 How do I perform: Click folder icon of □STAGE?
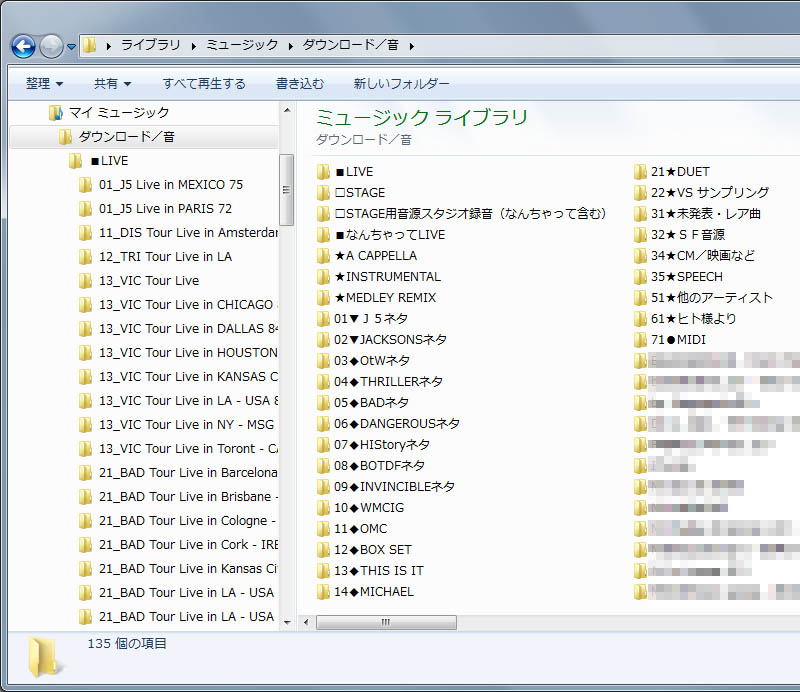coord(323,193)
